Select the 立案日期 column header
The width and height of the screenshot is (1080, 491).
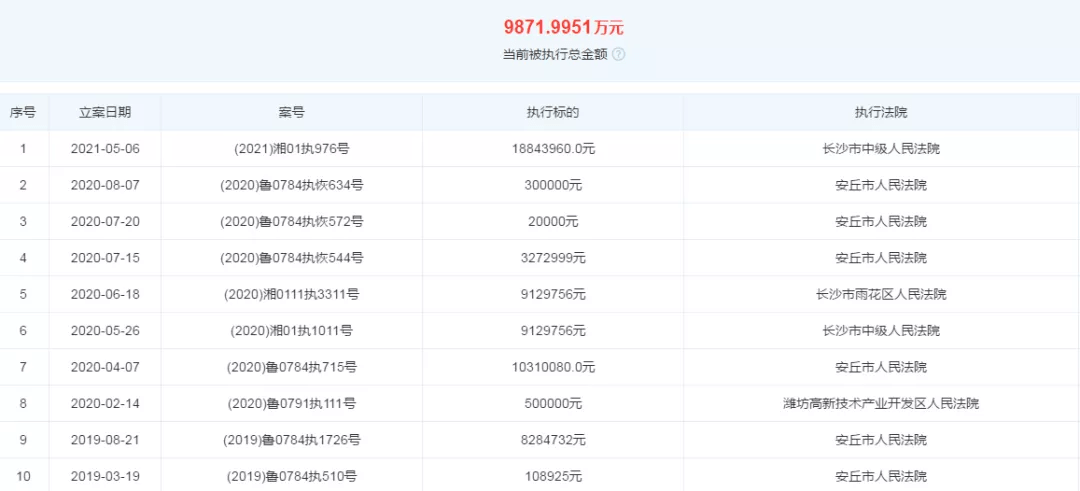(x=105, y=113)
